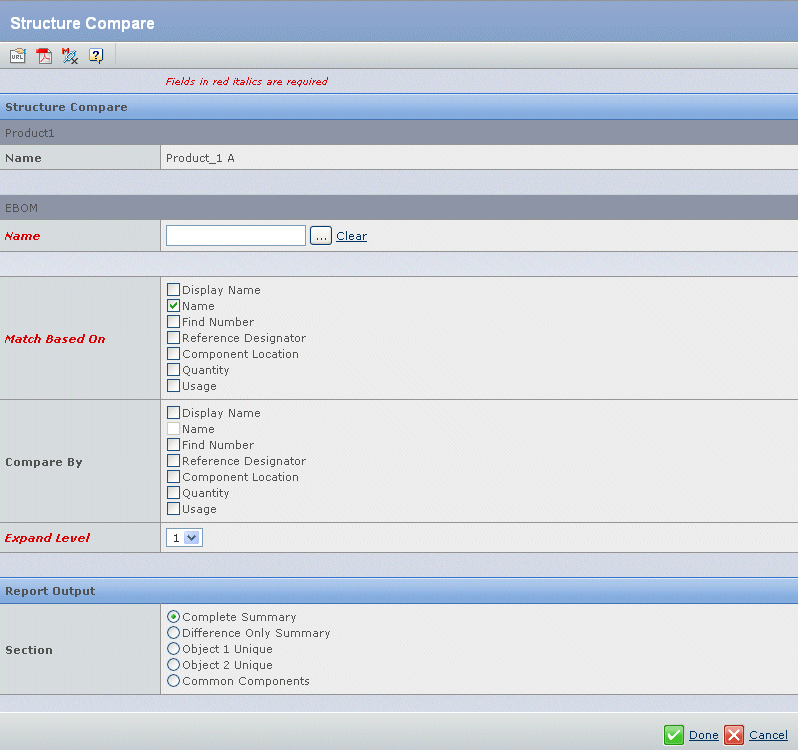Click the Expand Level label
This screenshot has width=798, height=750.
pos(47,538)
